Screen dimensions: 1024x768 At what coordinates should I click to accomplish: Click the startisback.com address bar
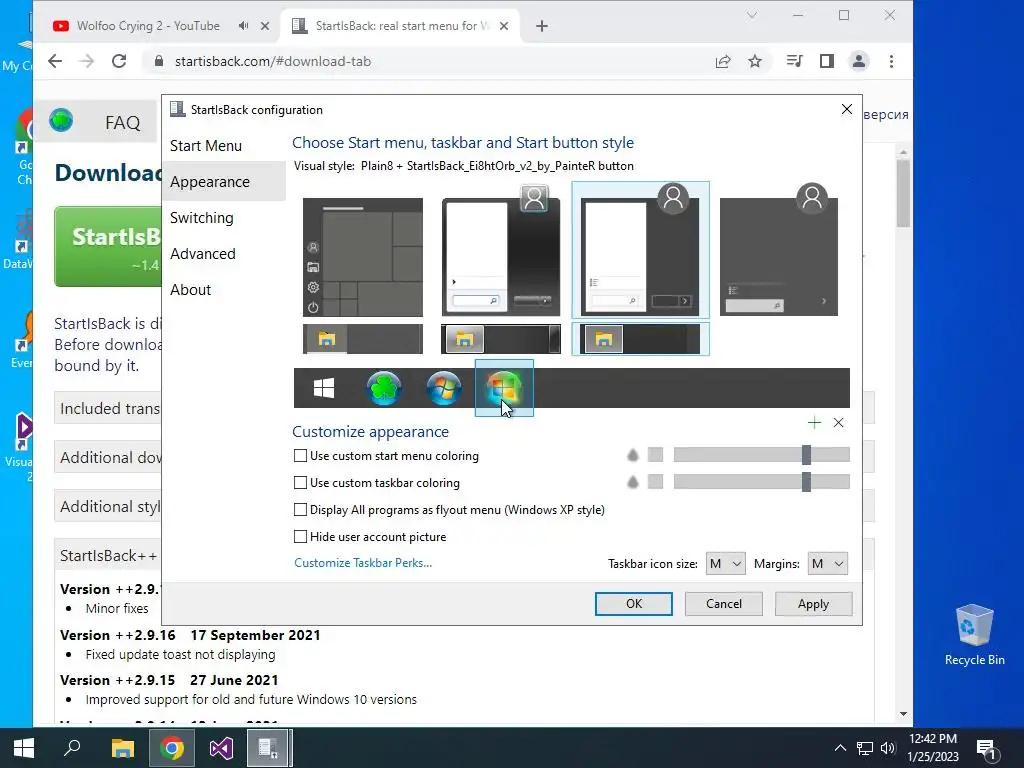click(x=431, y=61)
